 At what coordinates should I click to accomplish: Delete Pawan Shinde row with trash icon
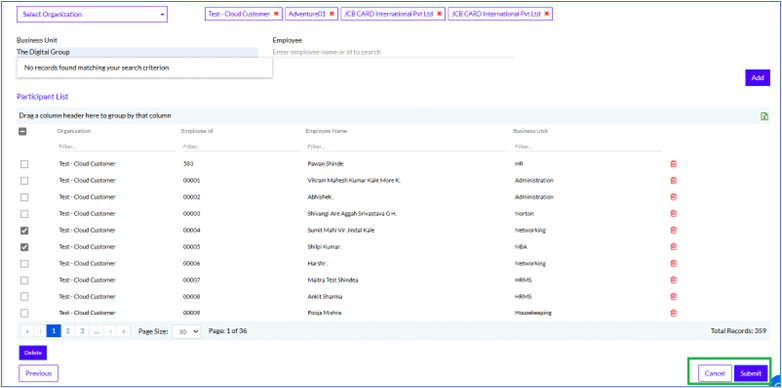click(x=673, y=164)
